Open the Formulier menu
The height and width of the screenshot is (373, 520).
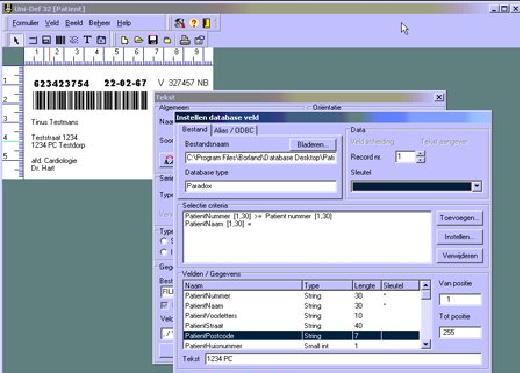[x=25, y=23]
